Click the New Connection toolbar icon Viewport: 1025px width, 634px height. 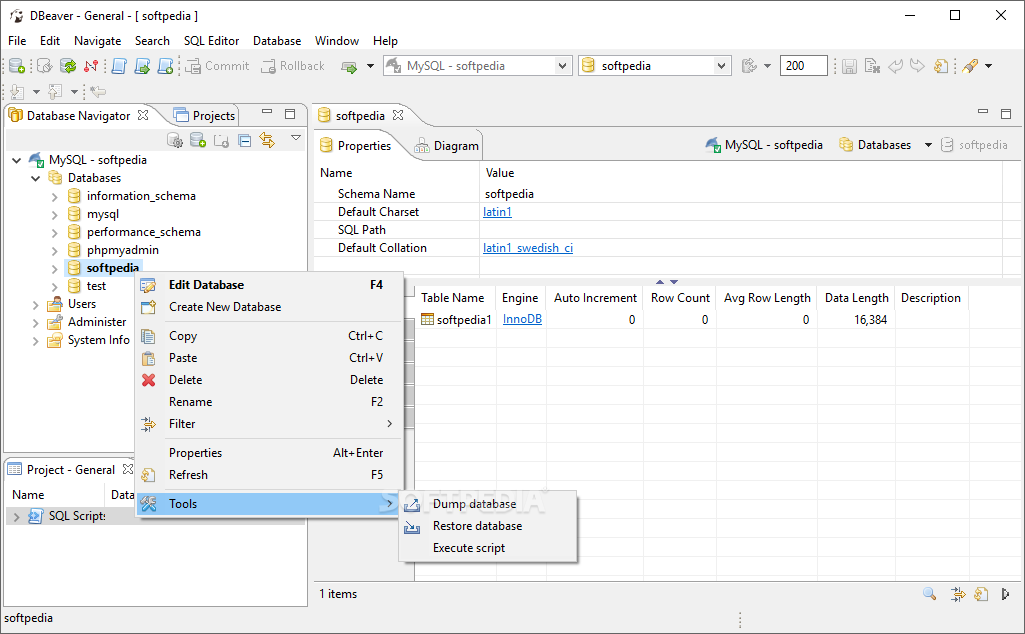[17, 66]
